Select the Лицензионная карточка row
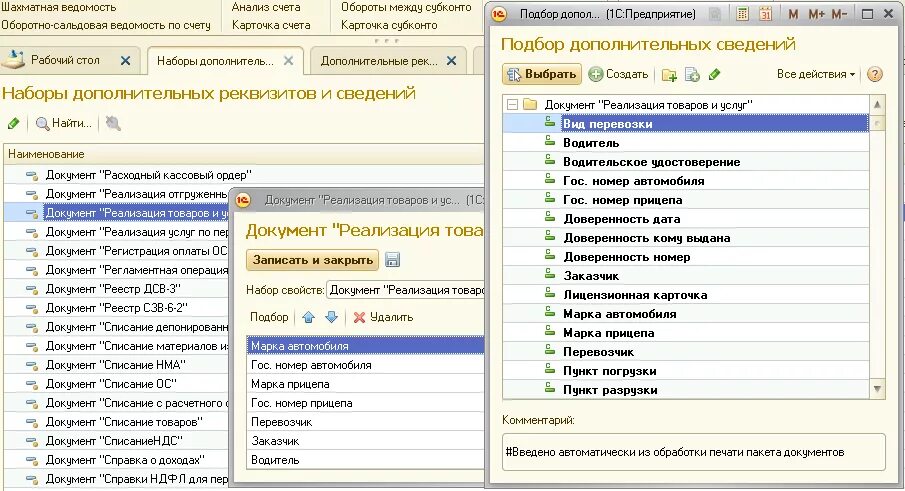The width and height of the screenshot is (905, 491). (x=685, y=295)
